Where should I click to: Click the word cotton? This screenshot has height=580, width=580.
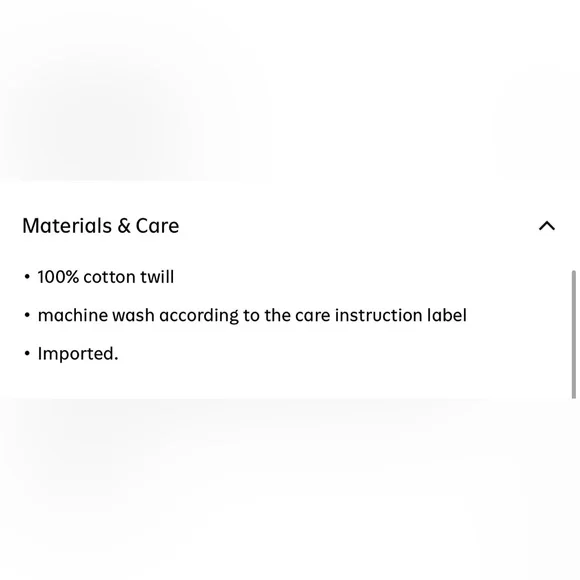coord(109,277)
